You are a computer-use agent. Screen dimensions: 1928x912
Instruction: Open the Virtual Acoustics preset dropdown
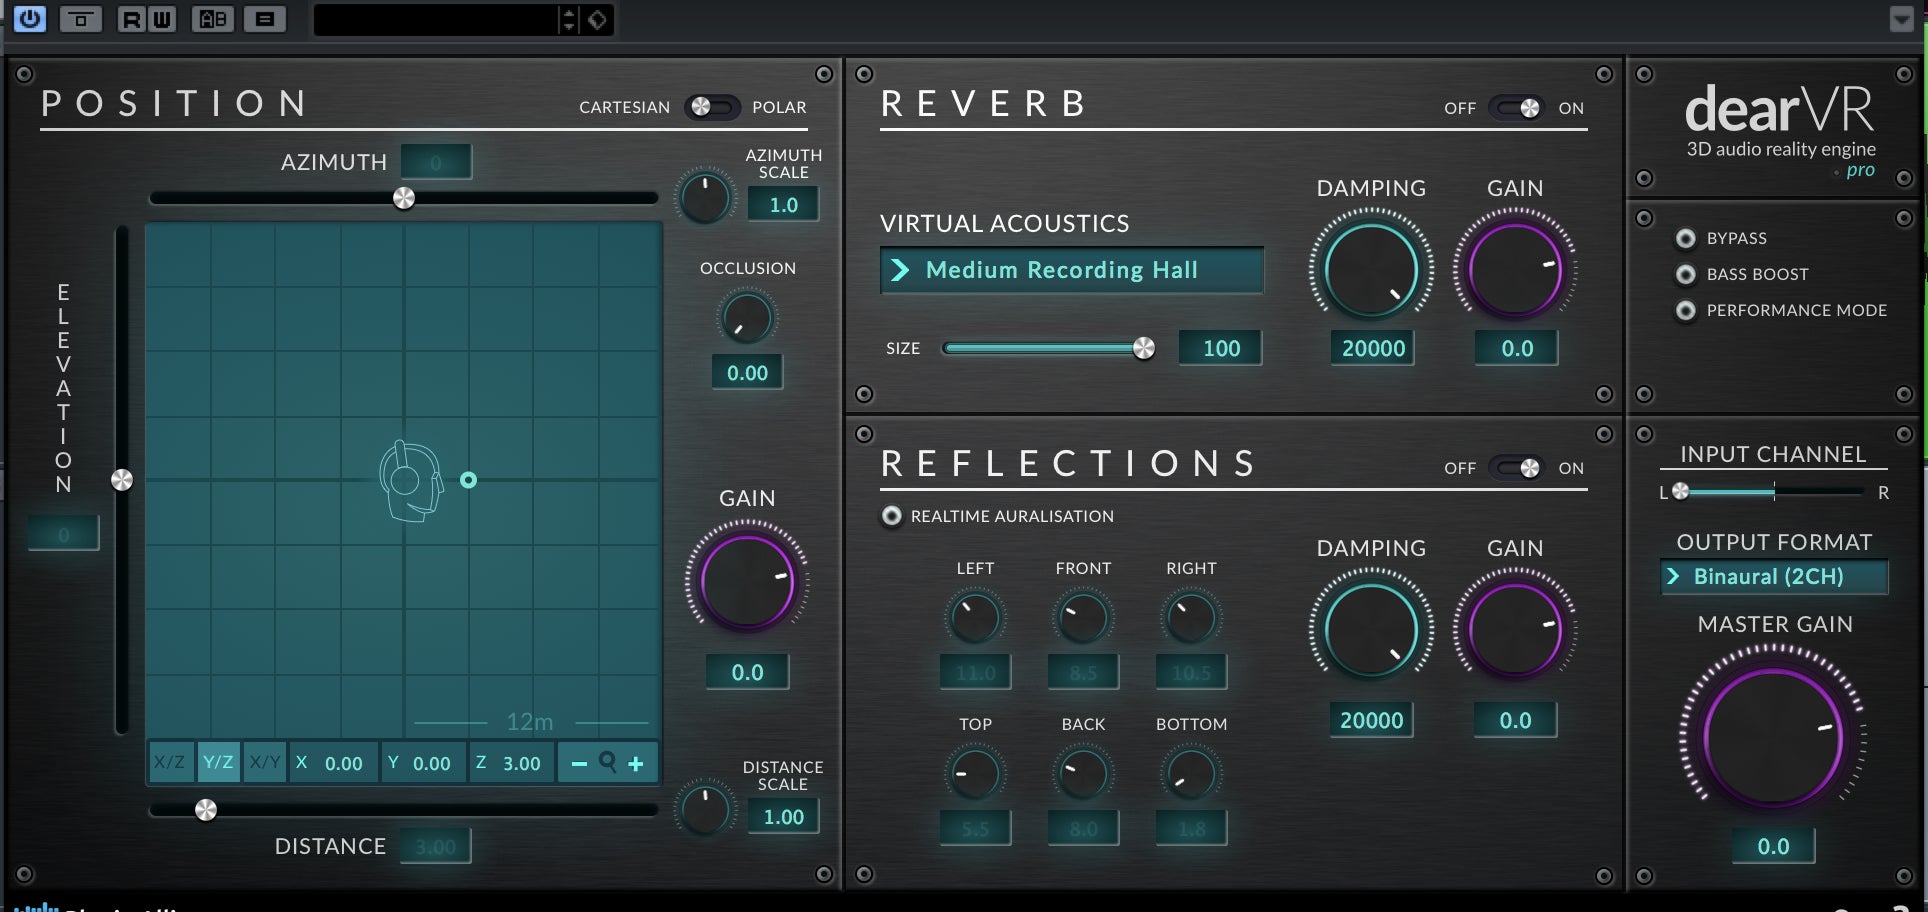pyautogui.click(x=1071, y=270)
